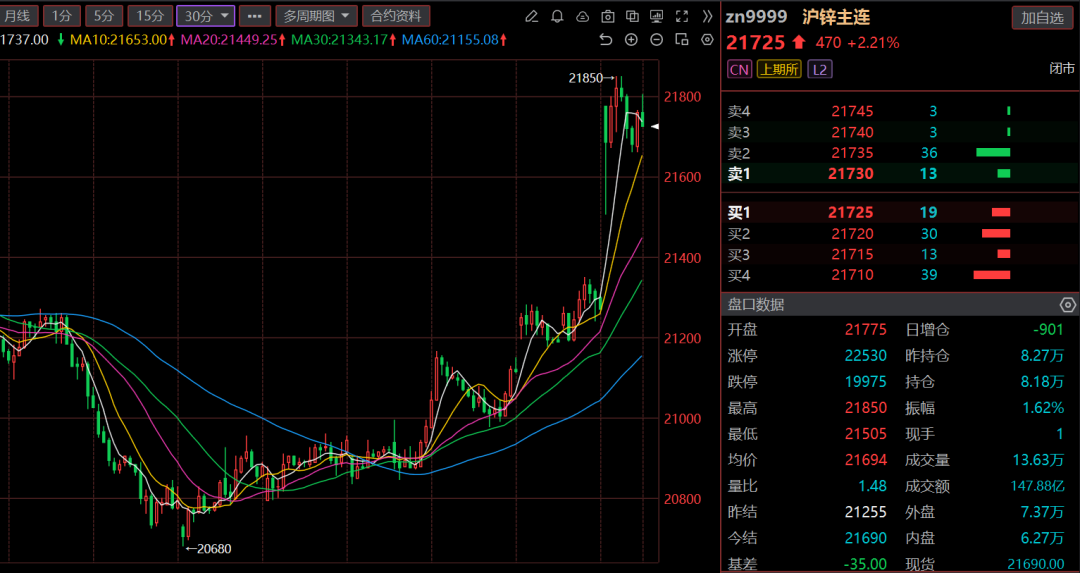Click the red 买4 volume bar
This screenshot has height=573, width=1080.
click(x=992, y=275)
